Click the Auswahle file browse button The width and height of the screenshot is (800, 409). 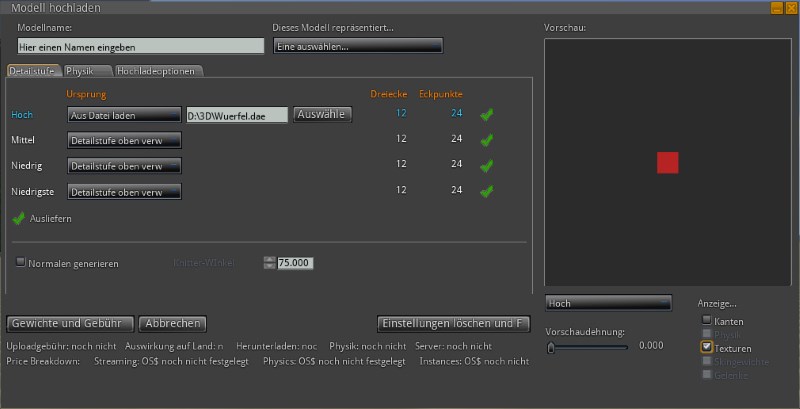[x=322, y=114]
